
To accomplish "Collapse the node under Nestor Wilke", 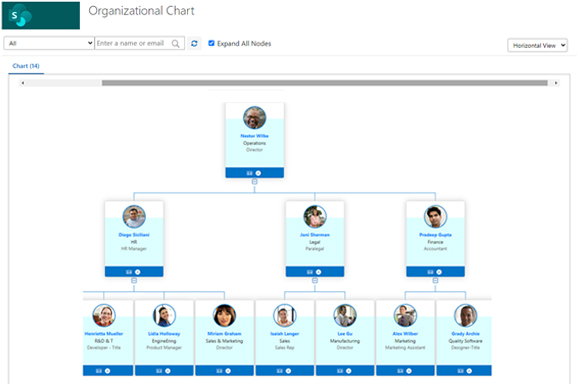I will coord(254,182).
